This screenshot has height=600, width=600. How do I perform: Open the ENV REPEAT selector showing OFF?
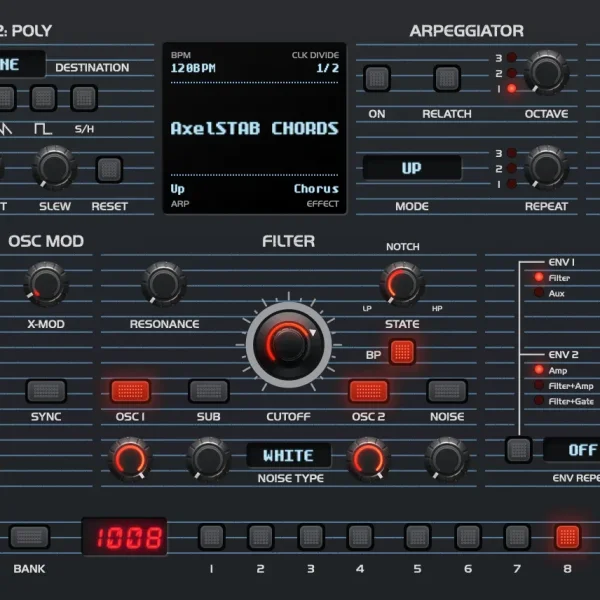(572, 450)
